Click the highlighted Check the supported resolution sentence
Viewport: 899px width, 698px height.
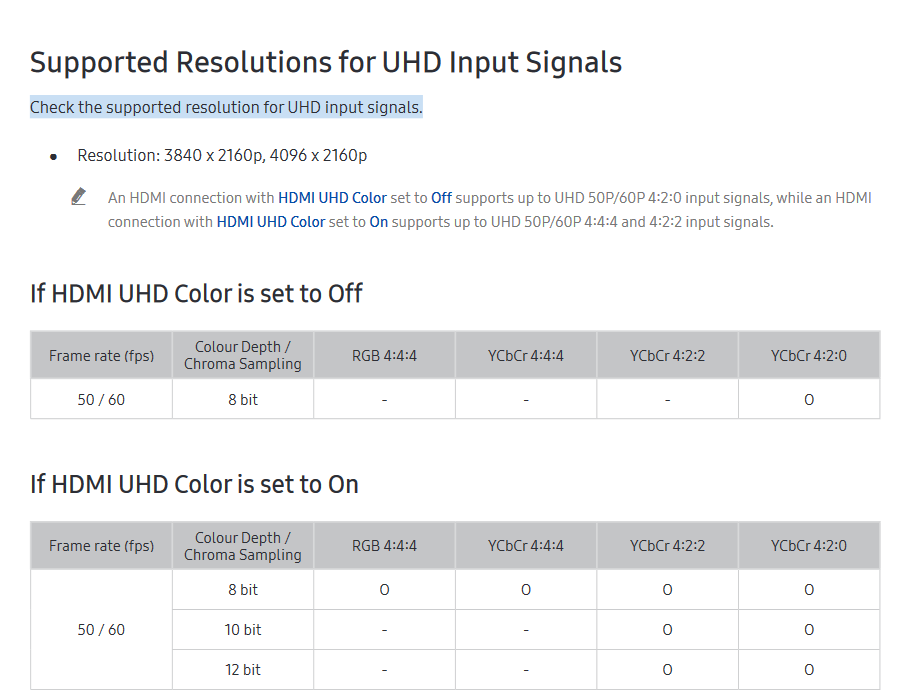226,107
